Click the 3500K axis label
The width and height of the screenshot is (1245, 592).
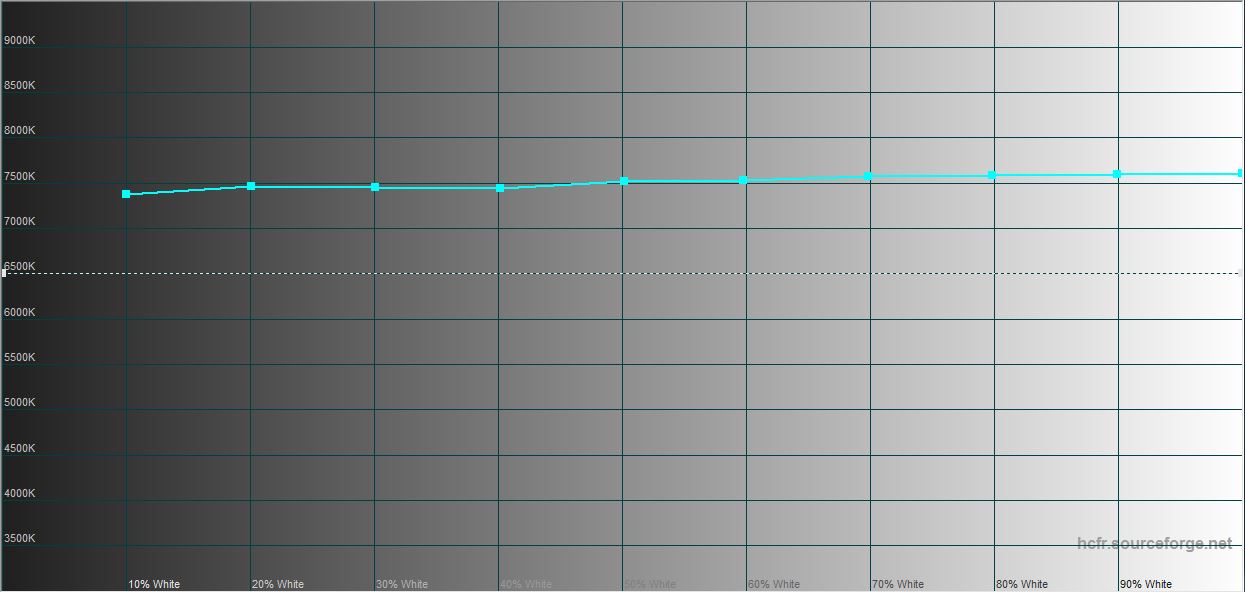(20, 539)
